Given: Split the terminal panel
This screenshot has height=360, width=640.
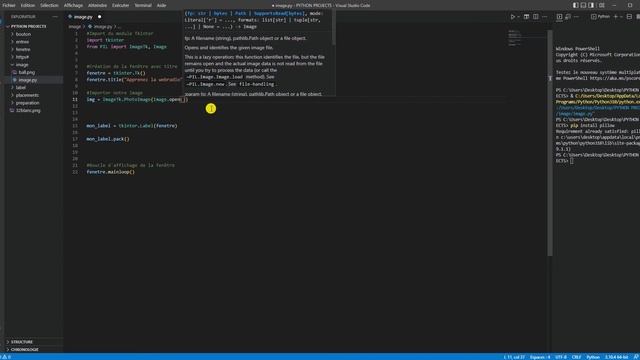Looking at the screenshot, I should [629, 17].
